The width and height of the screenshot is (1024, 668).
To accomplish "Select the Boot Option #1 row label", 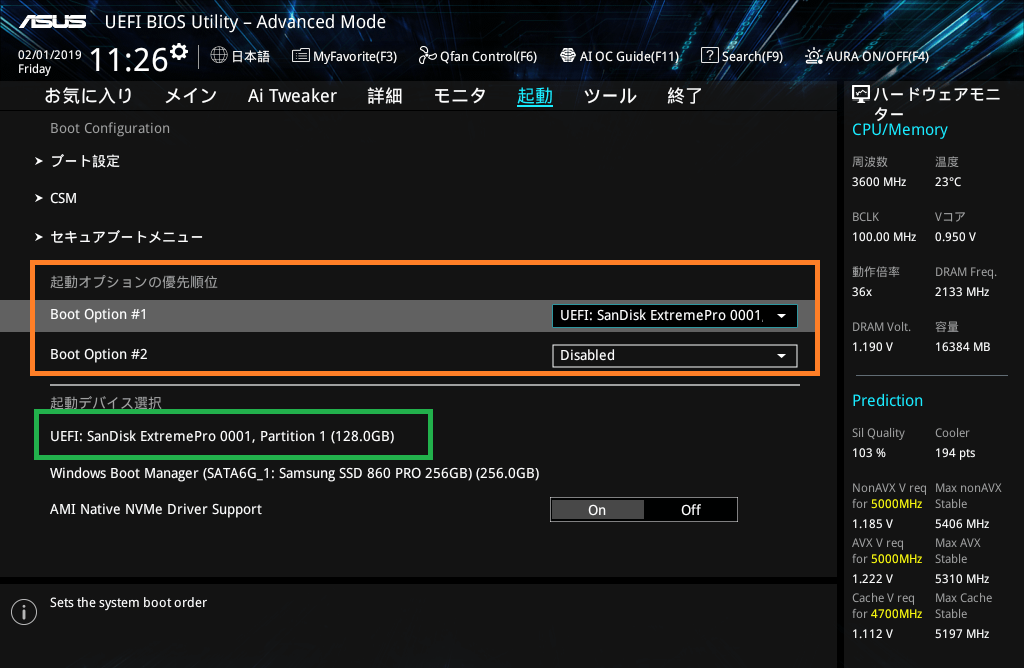I will 99,315.
